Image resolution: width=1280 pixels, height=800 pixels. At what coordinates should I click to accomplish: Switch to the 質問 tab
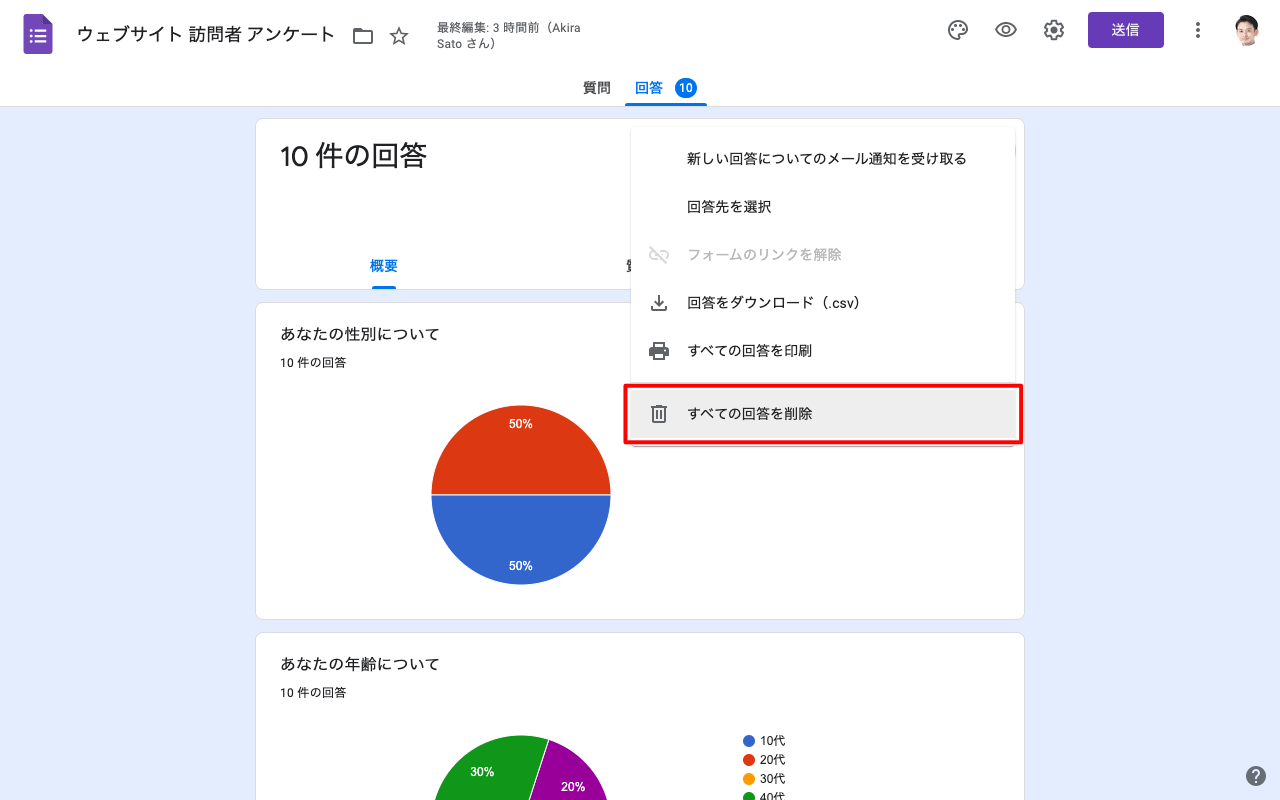(x=596, y=88)
